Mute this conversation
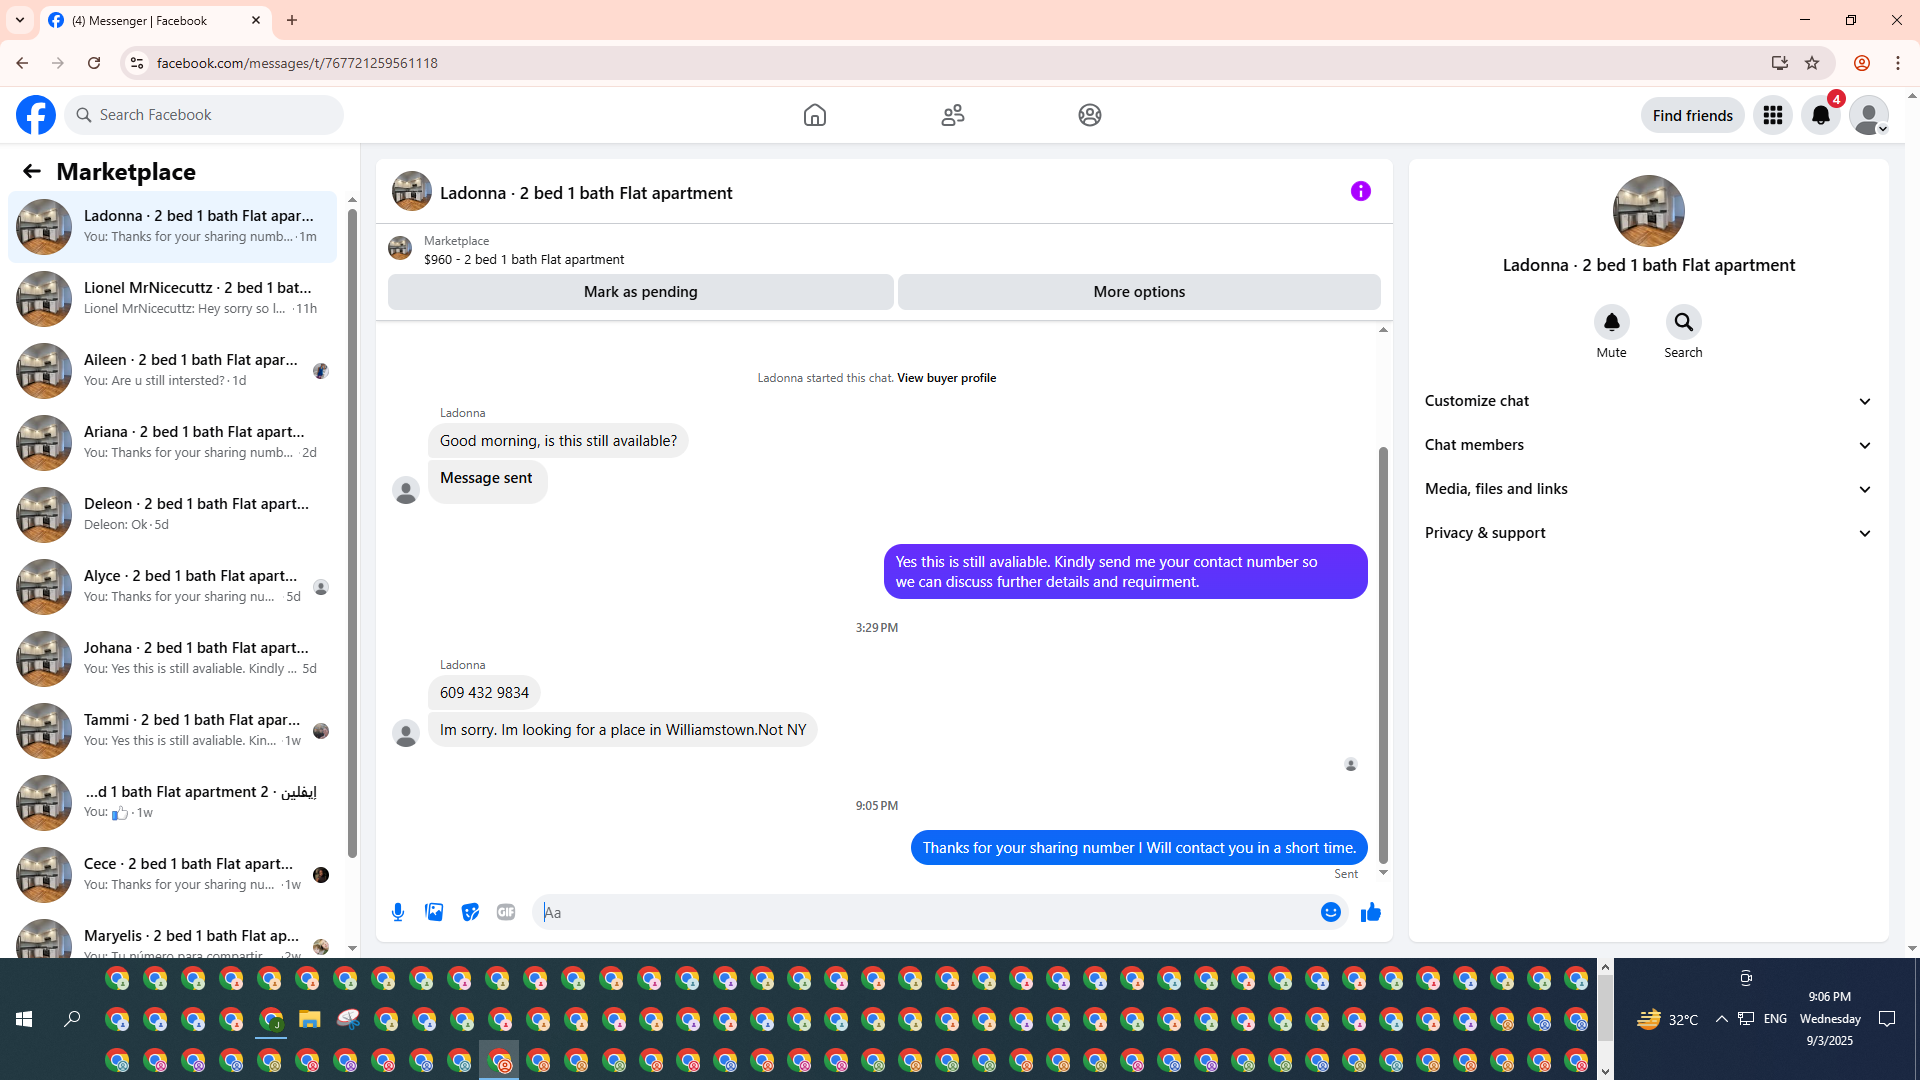This screenshot has height=1080, width=1920. [x=1612, y=322]
